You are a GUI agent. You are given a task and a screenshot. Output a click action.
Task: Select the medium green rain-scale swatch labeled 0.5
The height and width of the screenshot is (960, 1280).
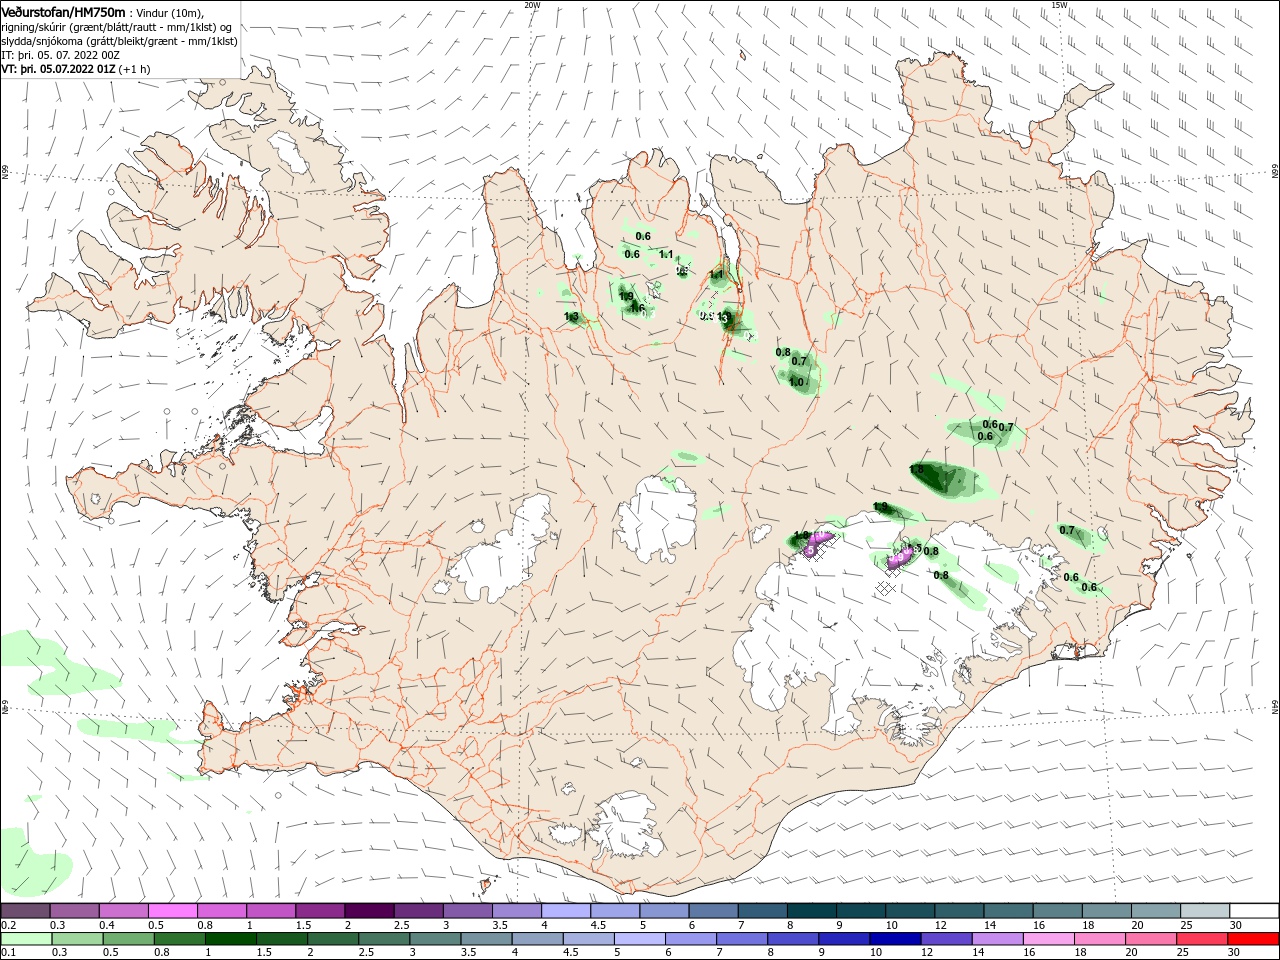pos(128,939)
